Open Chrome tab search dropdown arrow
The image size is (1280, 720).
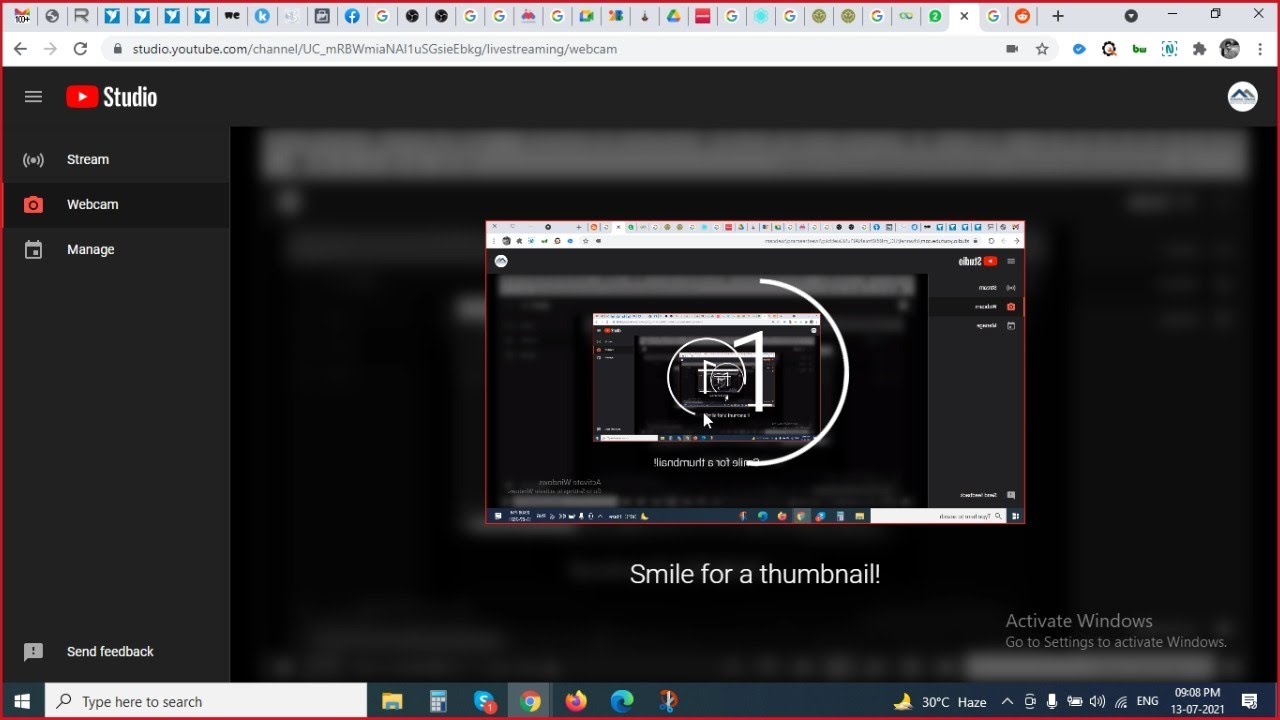click(x=1131, y=16)
